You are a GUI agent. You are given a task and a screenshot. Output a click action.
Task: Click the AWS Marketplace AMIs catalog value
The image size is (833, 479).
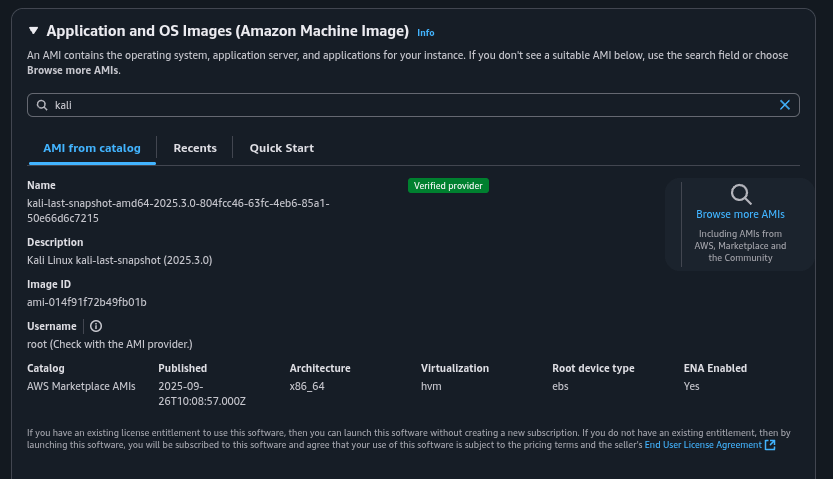(81, 386)
